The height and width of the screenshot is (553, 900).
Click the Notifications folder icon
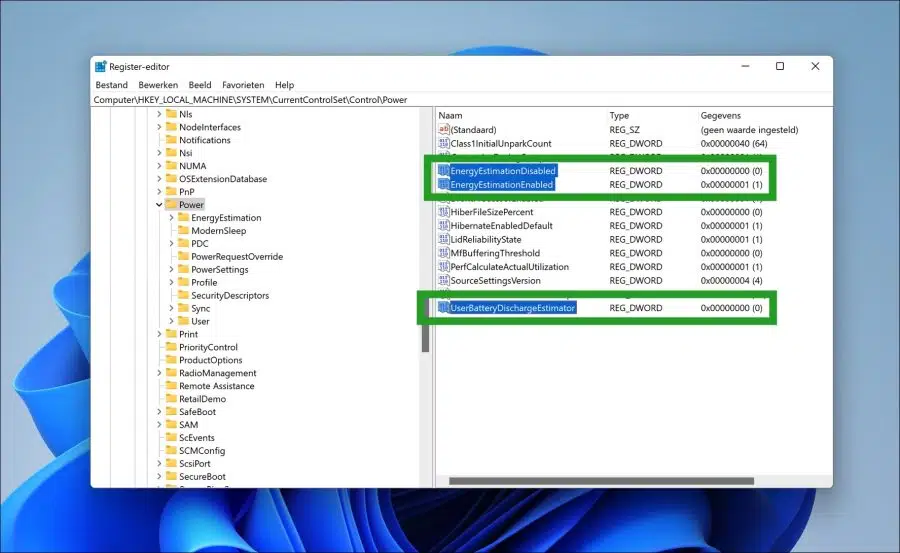point(171,140)
